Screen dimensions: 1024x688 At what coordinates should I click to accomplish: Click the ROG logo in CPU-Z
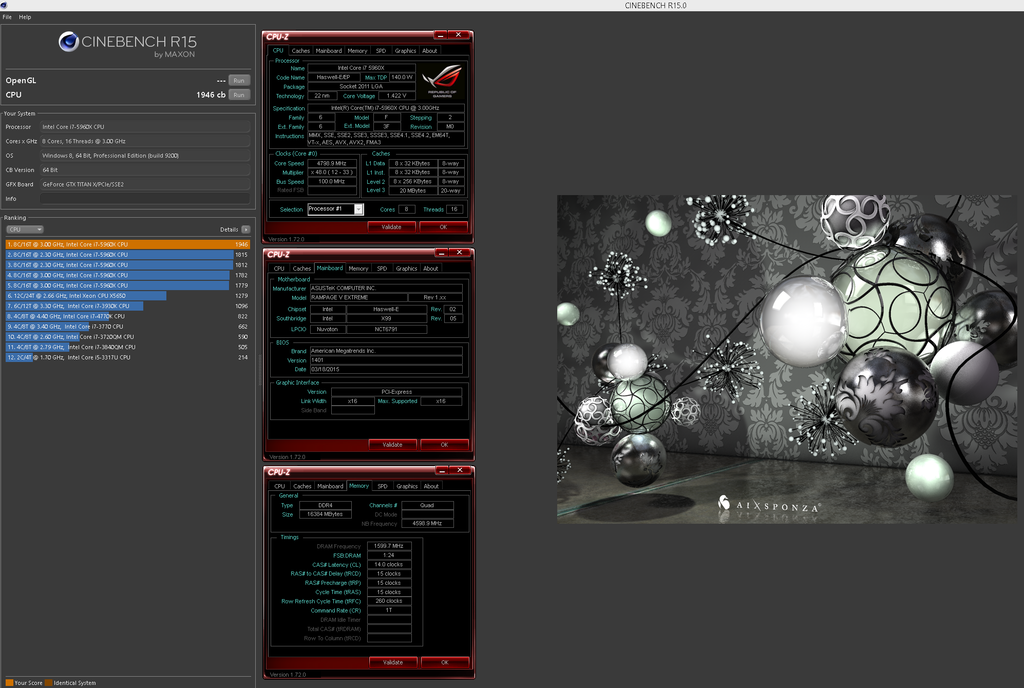click(x=443, y=80)
